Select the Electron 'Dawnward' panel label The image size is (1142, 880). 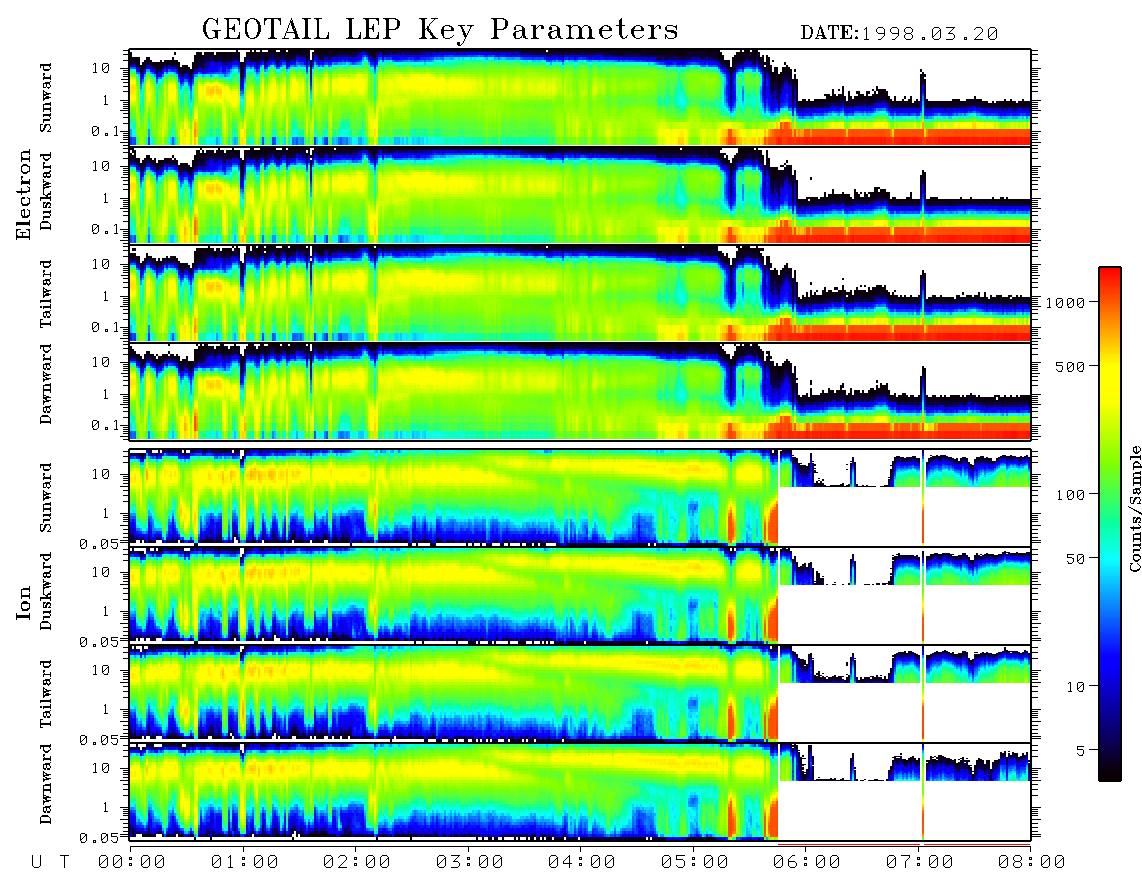click(46, 385)
